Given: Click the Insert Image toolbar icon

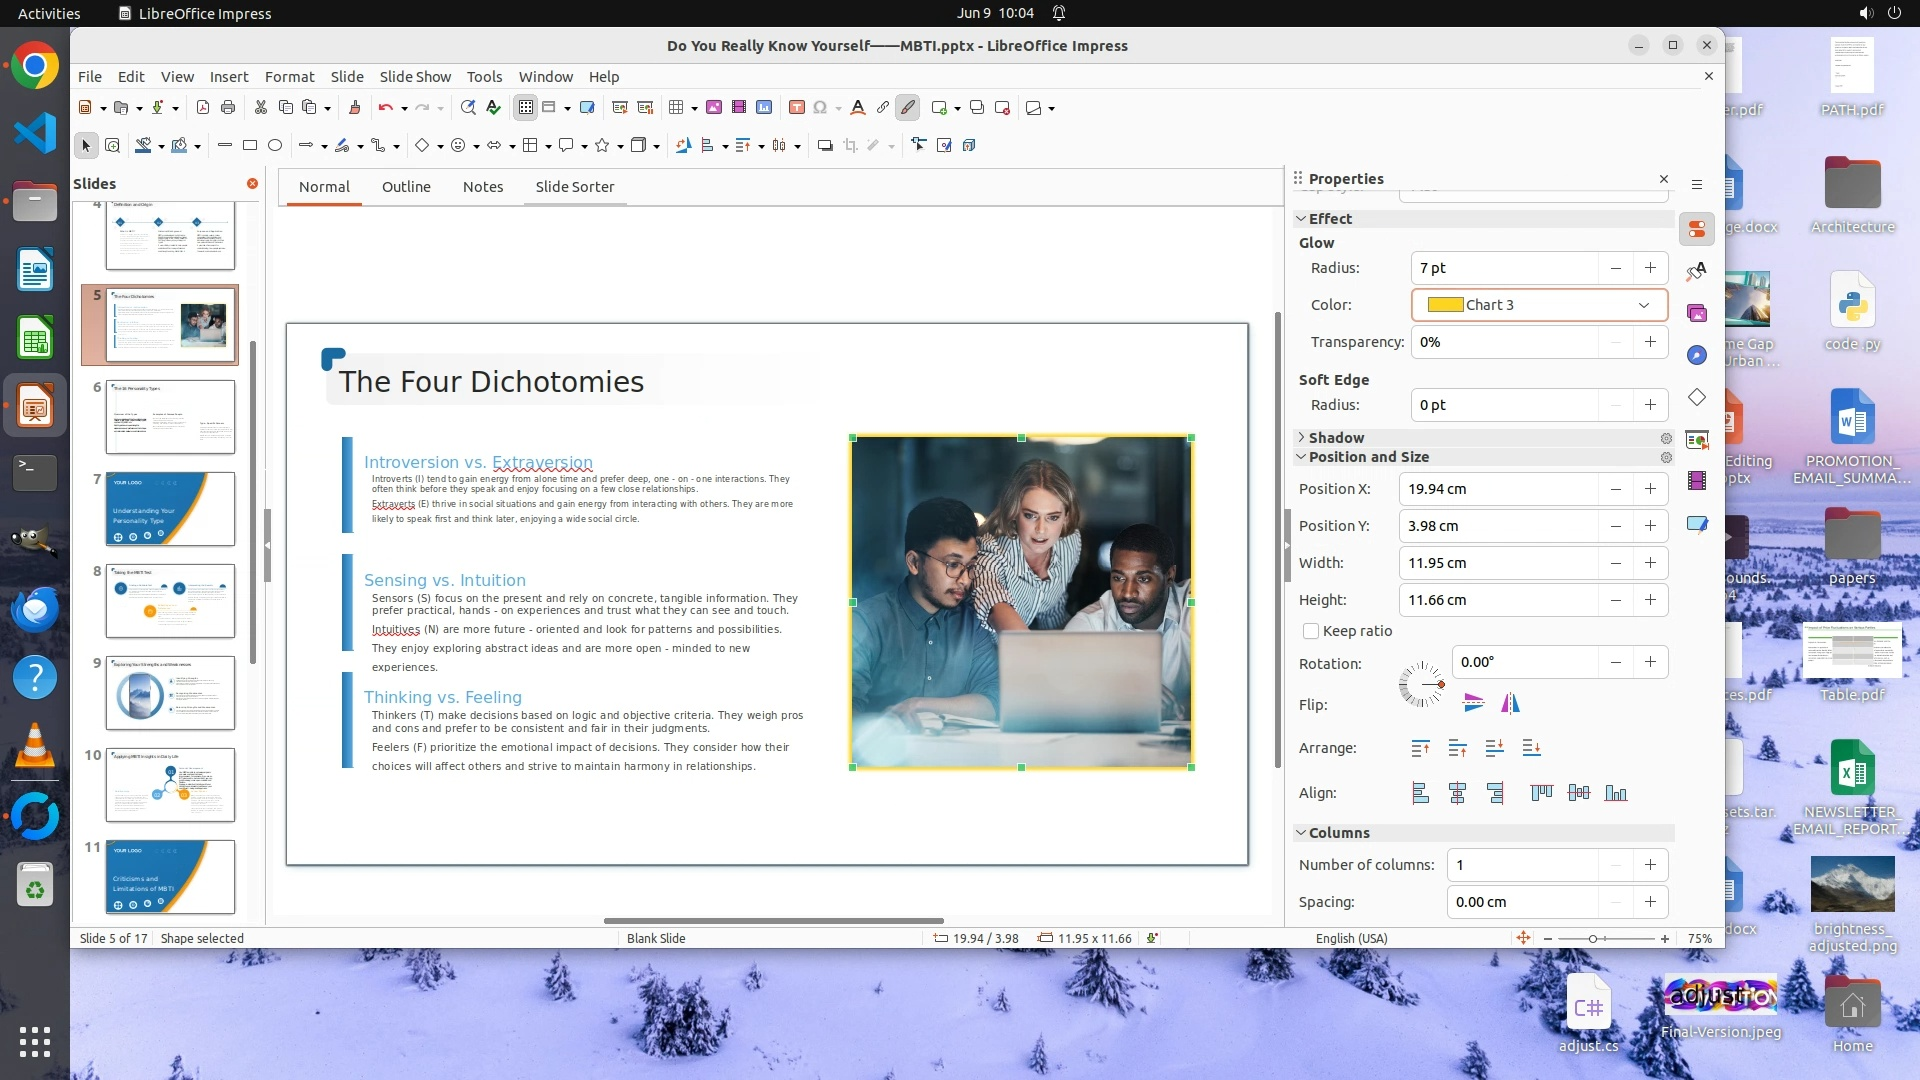Looking at the screenshot, I should click(x=714, y=108).
